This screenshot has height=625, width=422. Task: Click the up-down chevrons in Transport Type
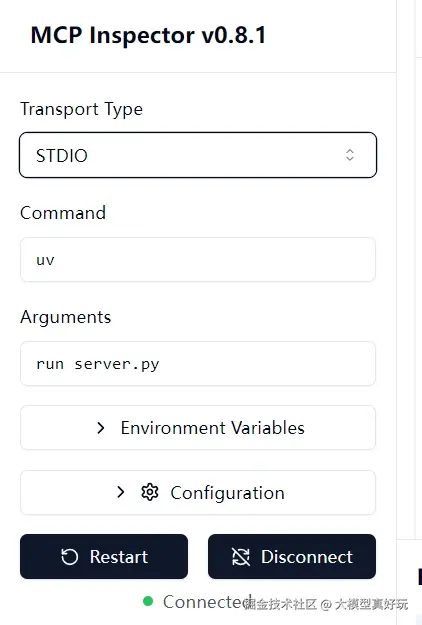(350, 155)
